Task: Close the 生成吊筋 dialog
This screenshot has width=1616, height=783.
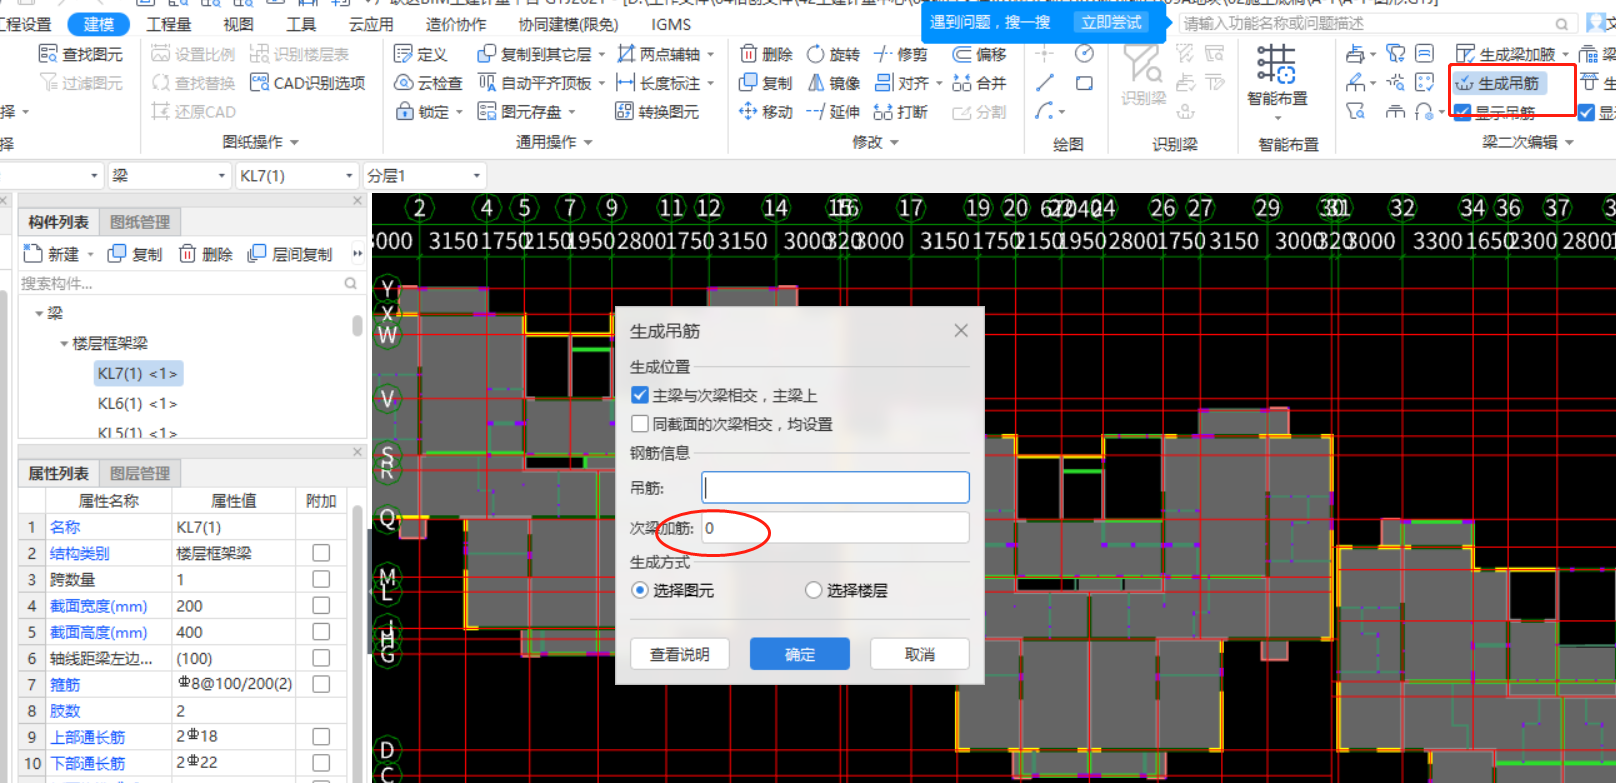Action: point(961,330)
